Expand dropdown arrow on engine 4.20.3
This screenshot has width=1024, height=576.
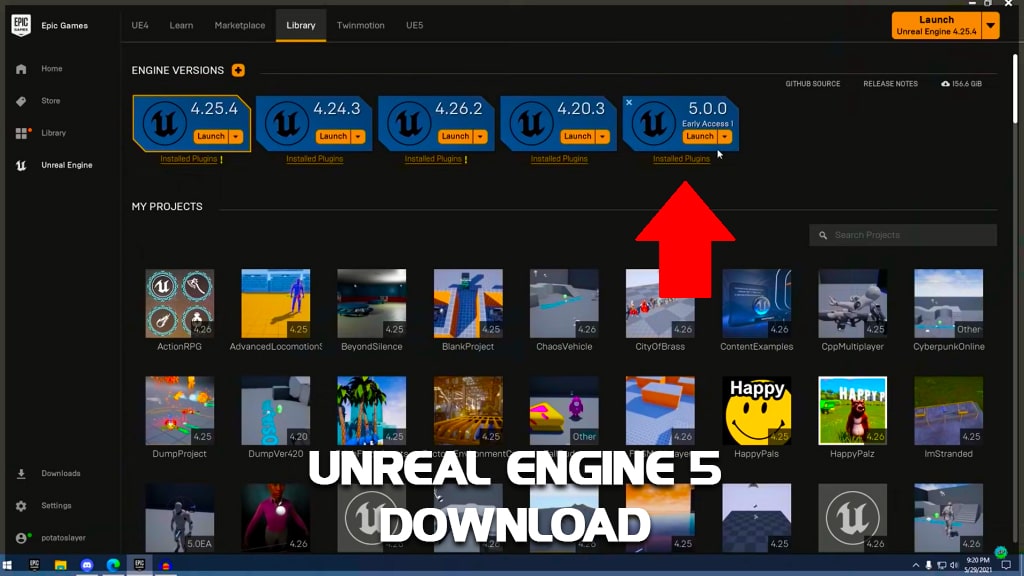[602, 136]
